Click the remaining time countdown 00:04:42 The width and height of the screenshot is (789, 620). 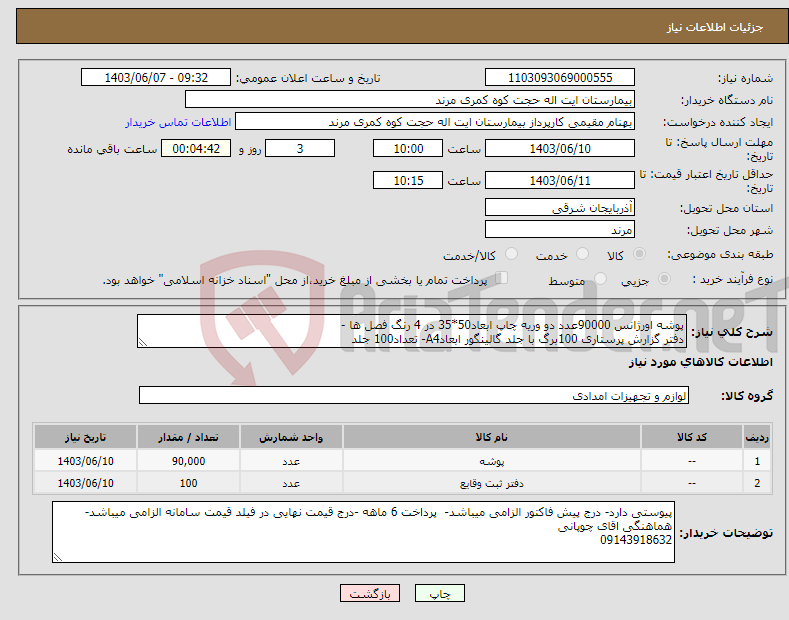coord(196,148)
